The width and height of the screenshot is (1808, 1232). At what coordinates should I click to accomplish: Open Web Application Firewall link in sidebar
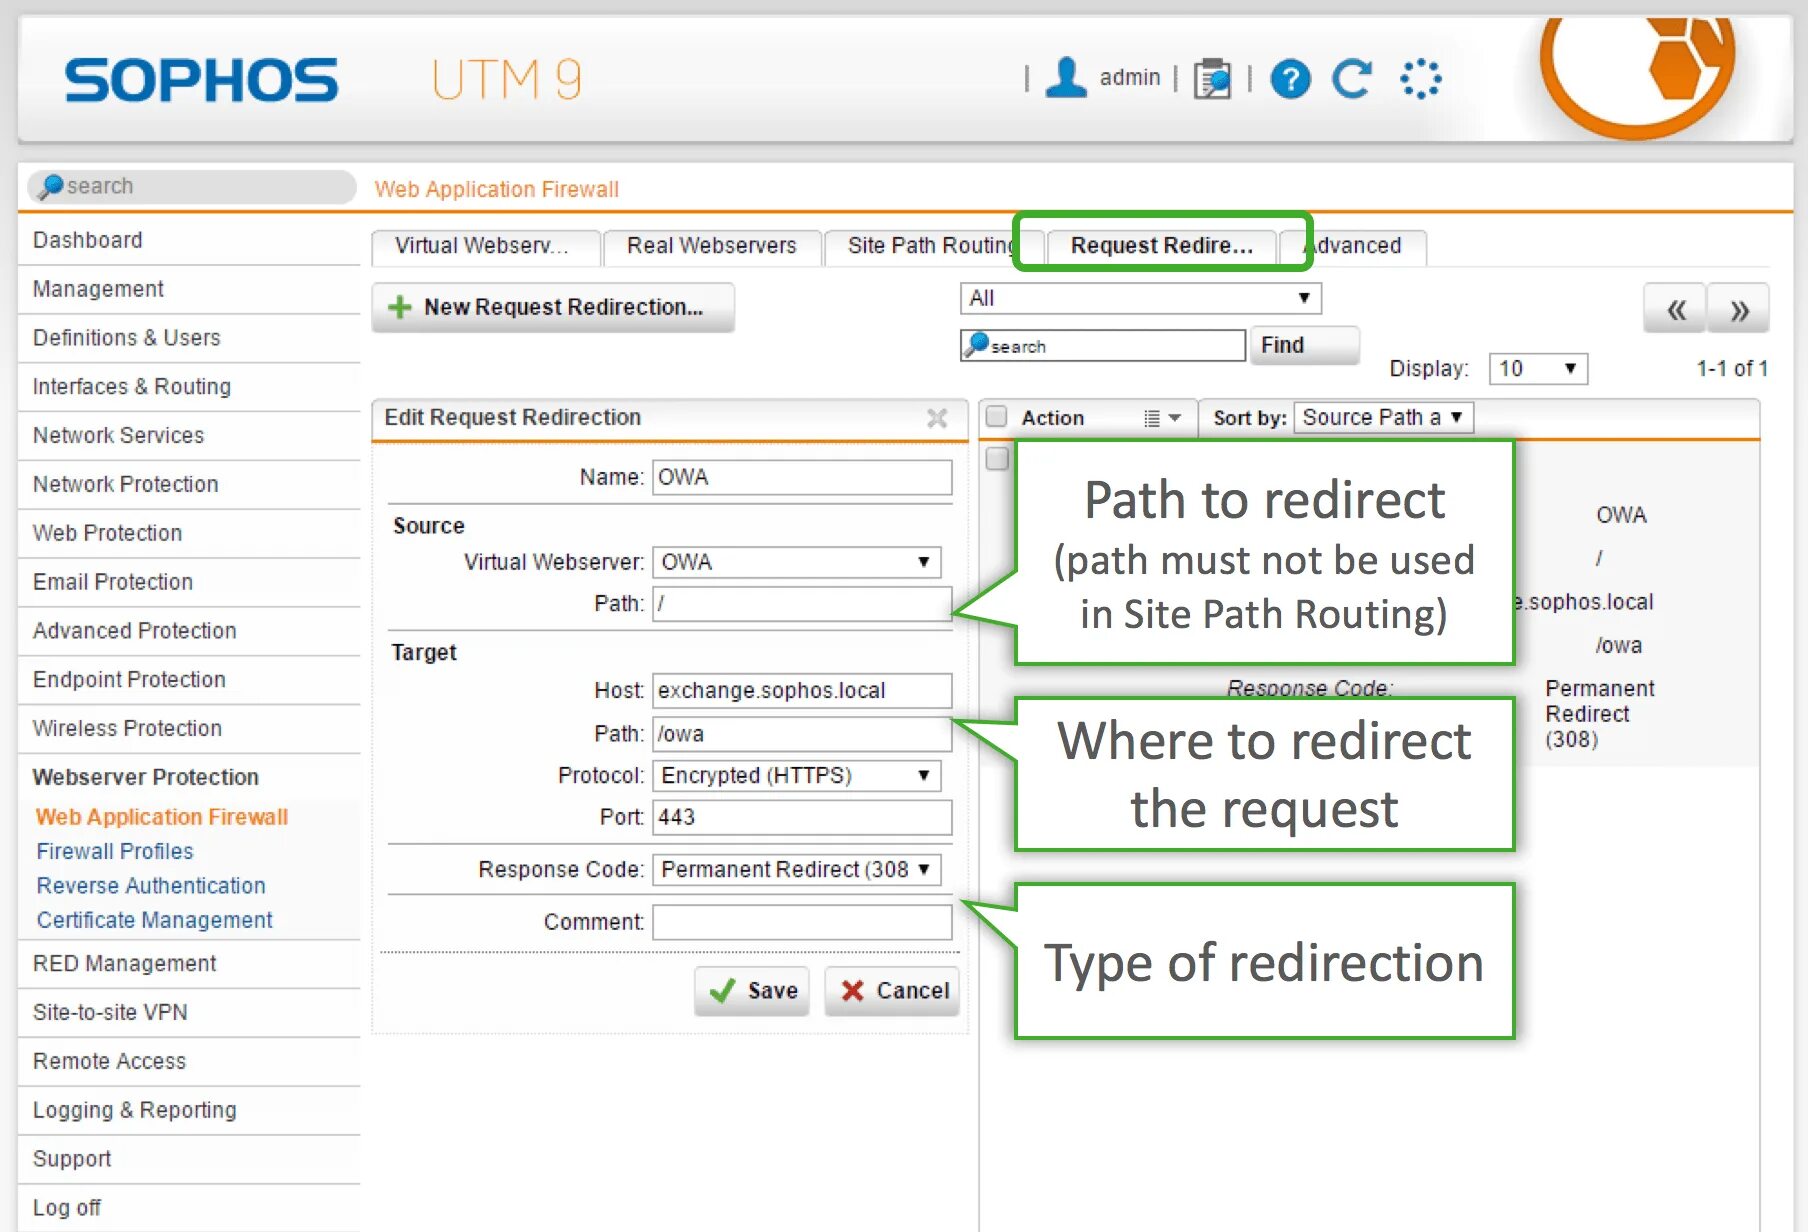click(162, 817)
